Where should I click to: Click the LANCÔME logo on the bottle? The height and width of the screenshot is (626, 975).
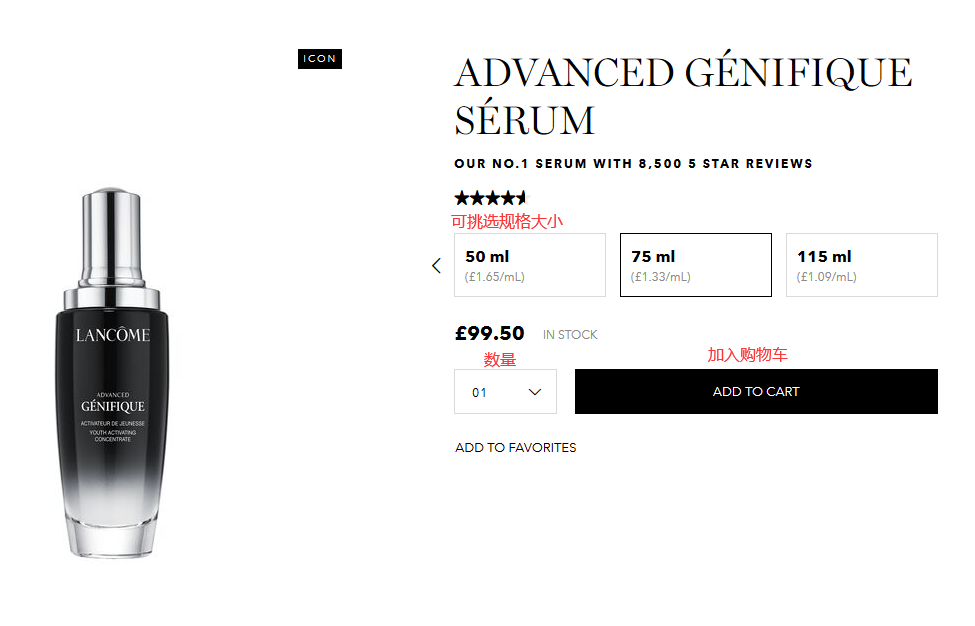(x=112, y=335)
